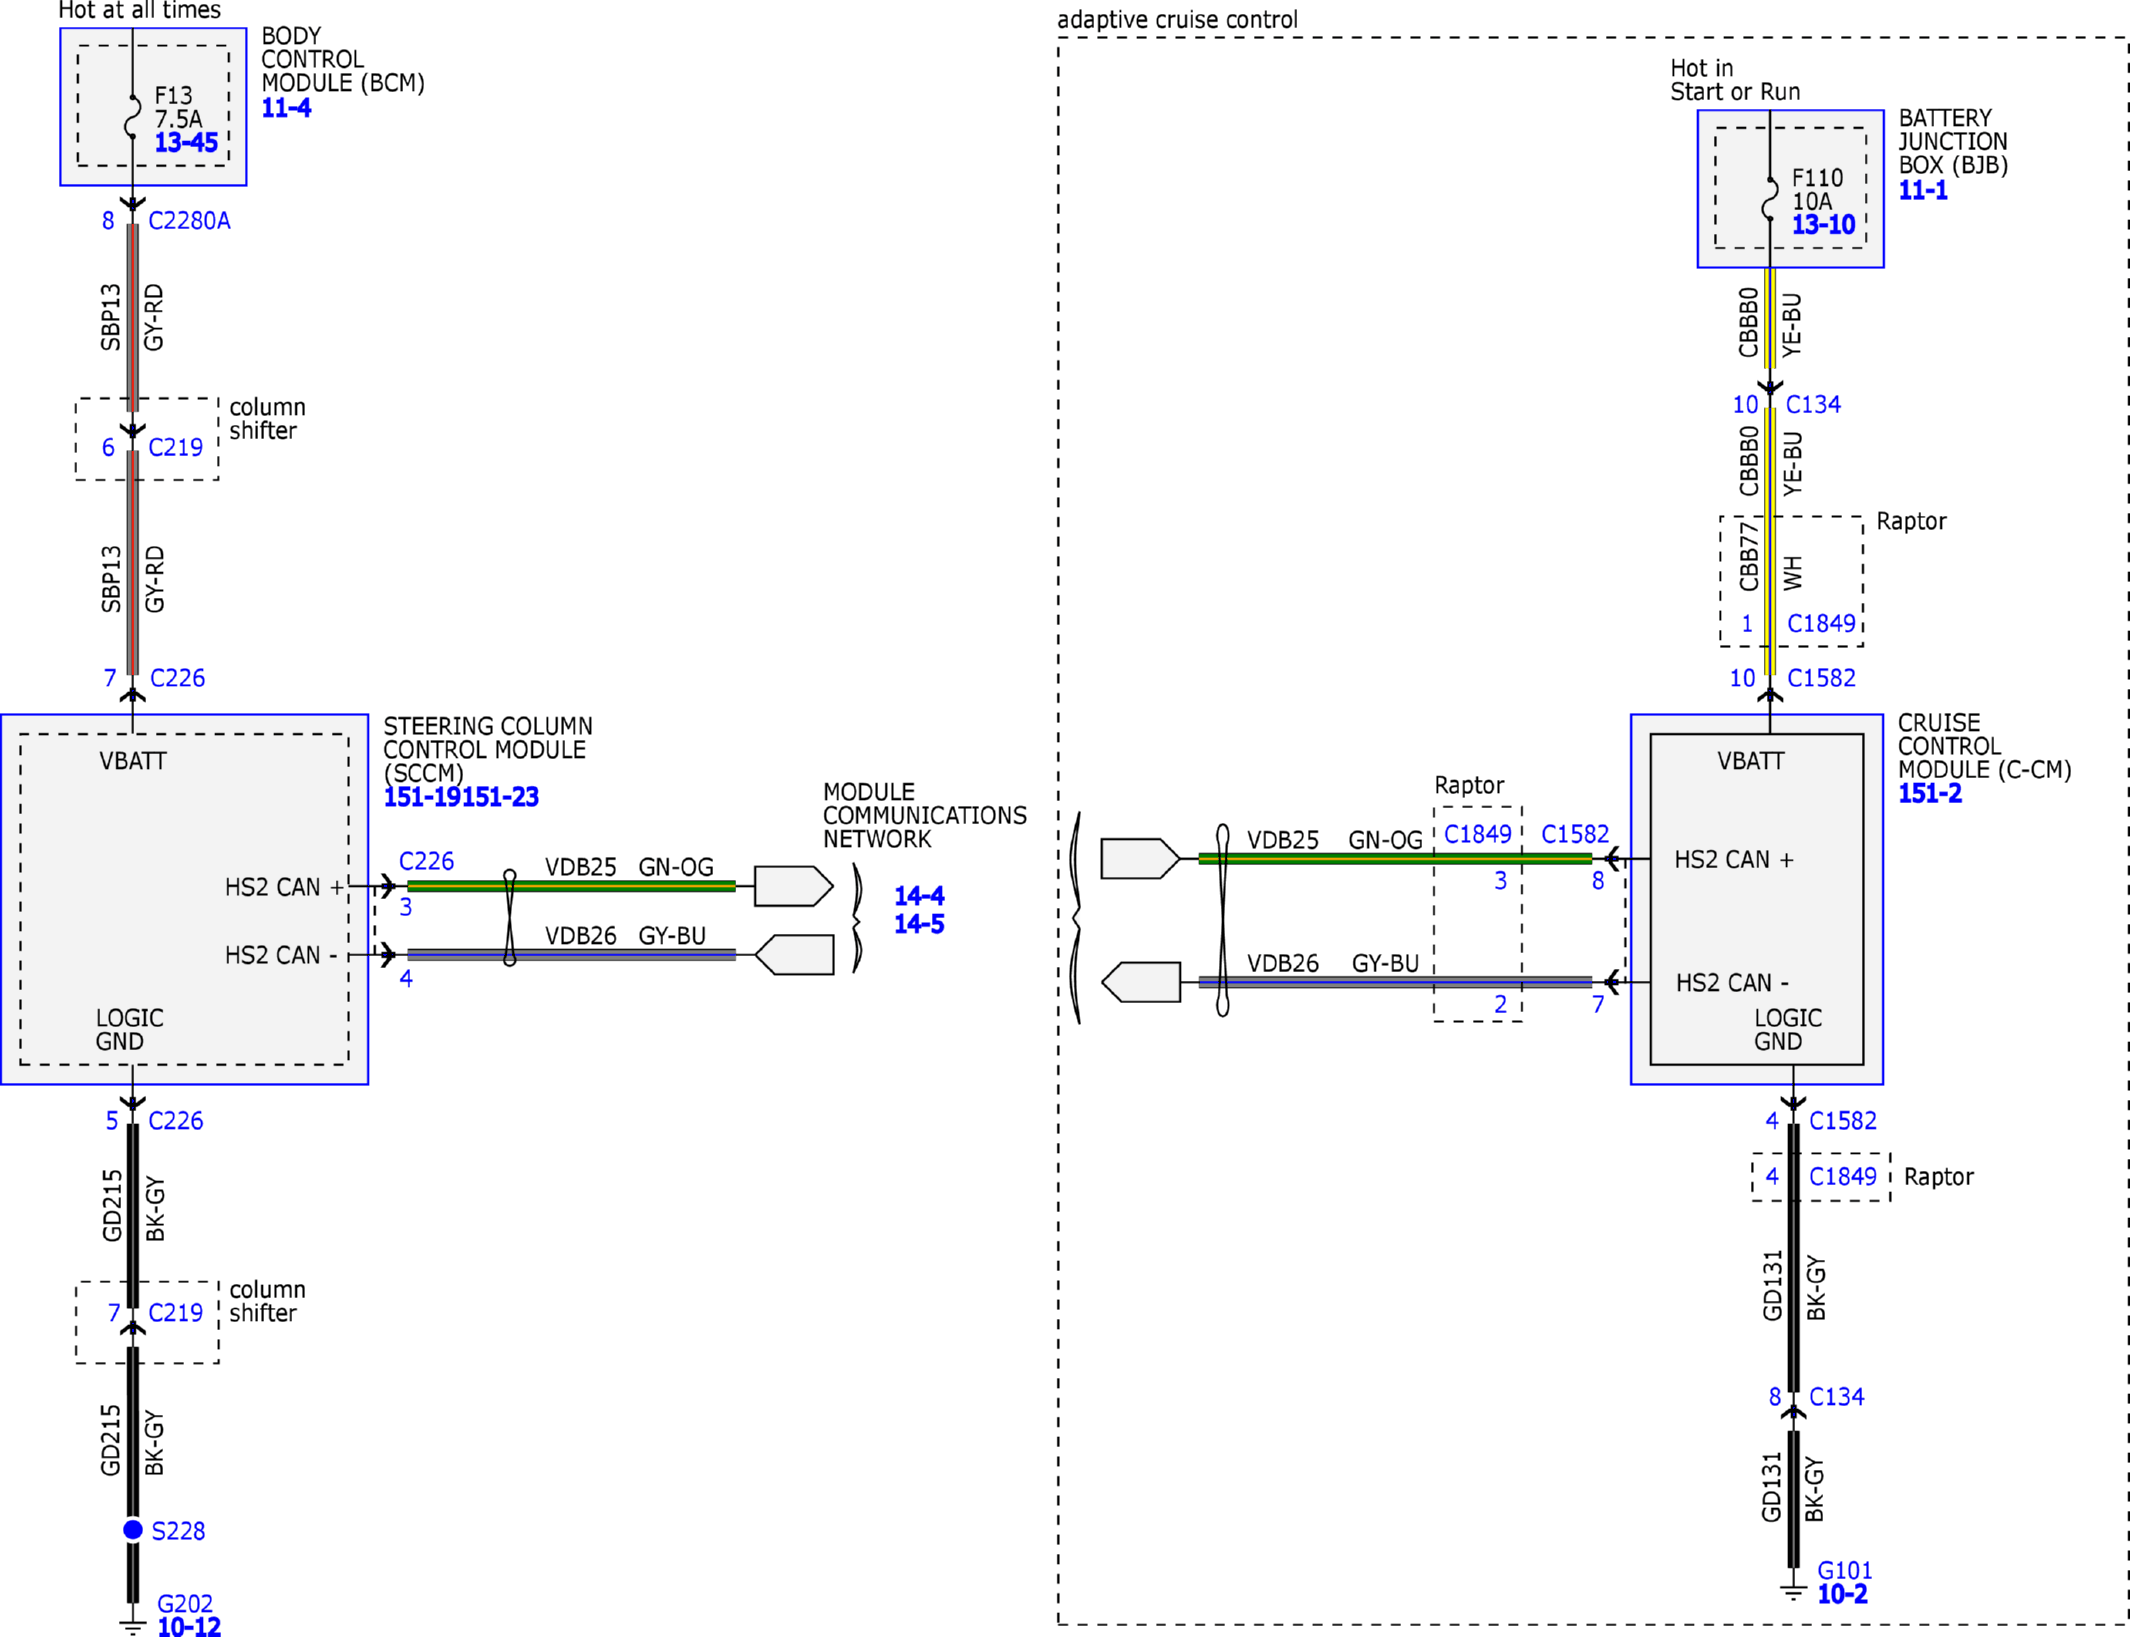Click G101 ground symbol
Screen dimensions: 2130x1637
(x=1793, y=1593)
